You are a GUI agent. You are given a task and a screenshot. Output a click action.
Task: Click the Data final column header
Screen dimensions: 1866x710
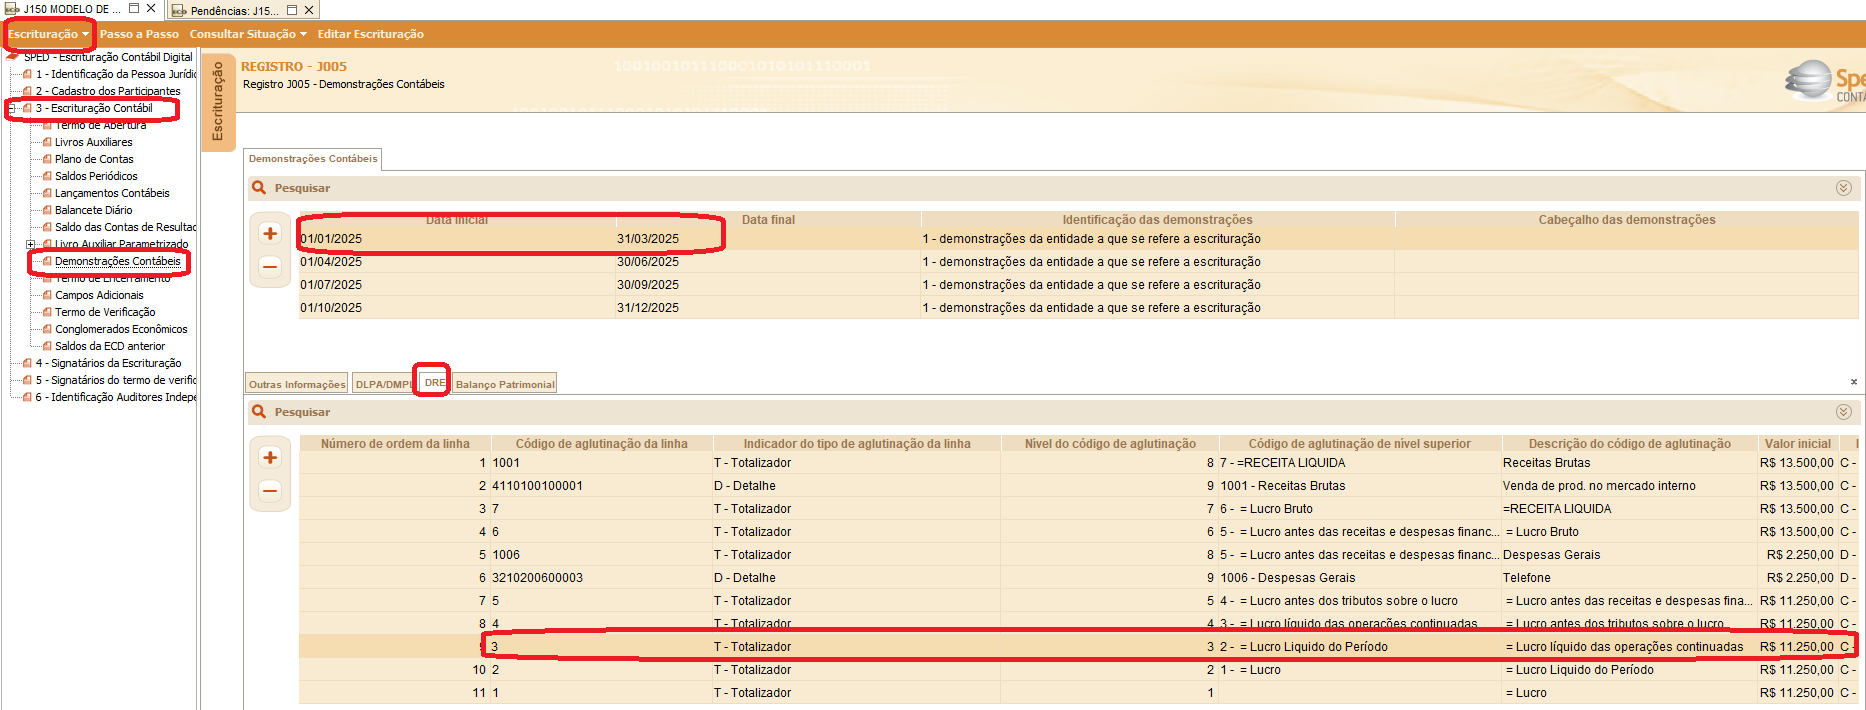pyautogui.click(x=768, y=220)
